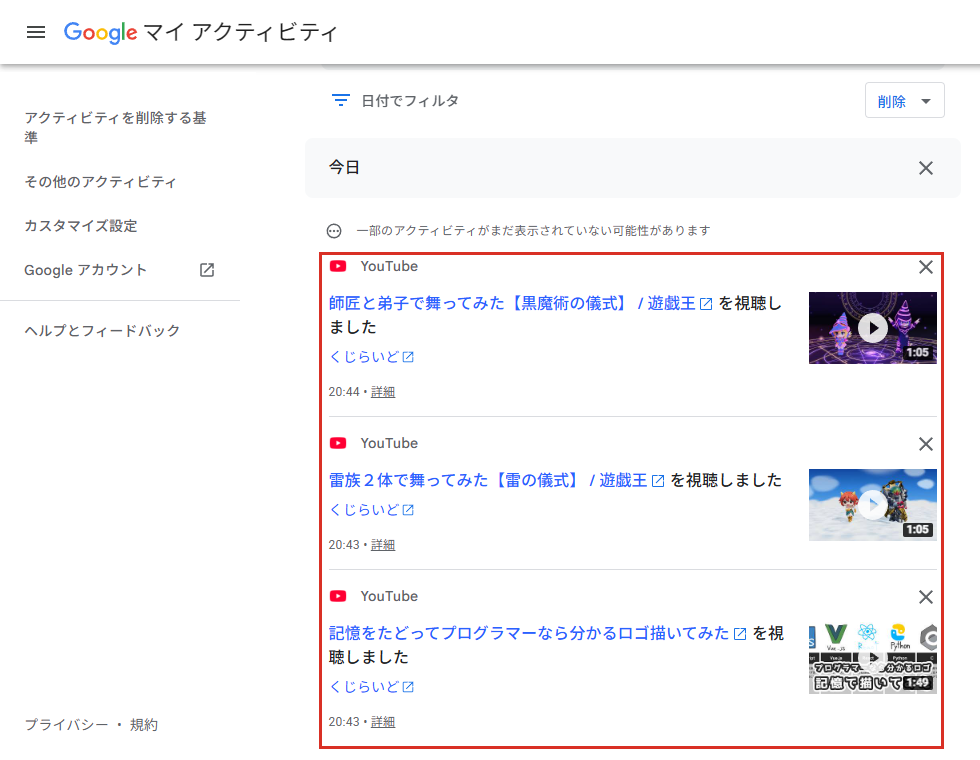
Task: Open the 削除 delete dropdown
Action: (904, 101)
